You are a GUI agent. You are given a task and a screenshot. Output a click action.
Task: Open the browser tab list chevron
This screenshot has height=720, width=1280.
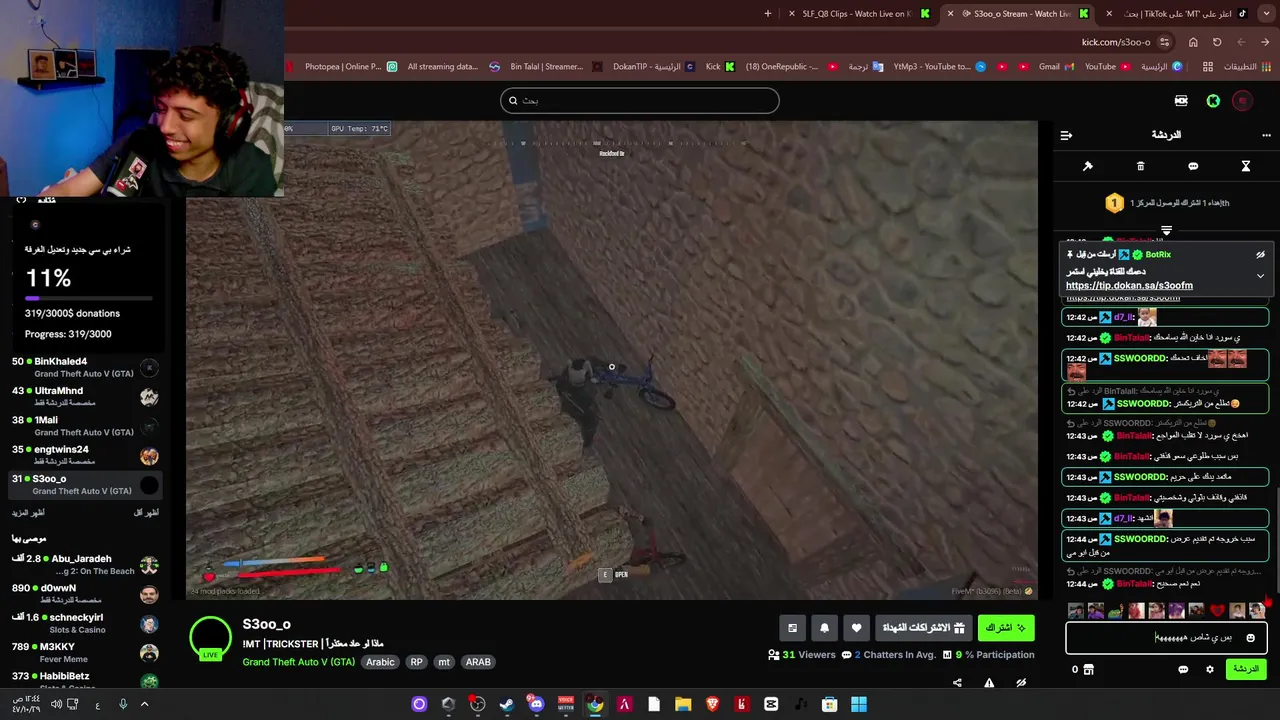coord(1268,14)
